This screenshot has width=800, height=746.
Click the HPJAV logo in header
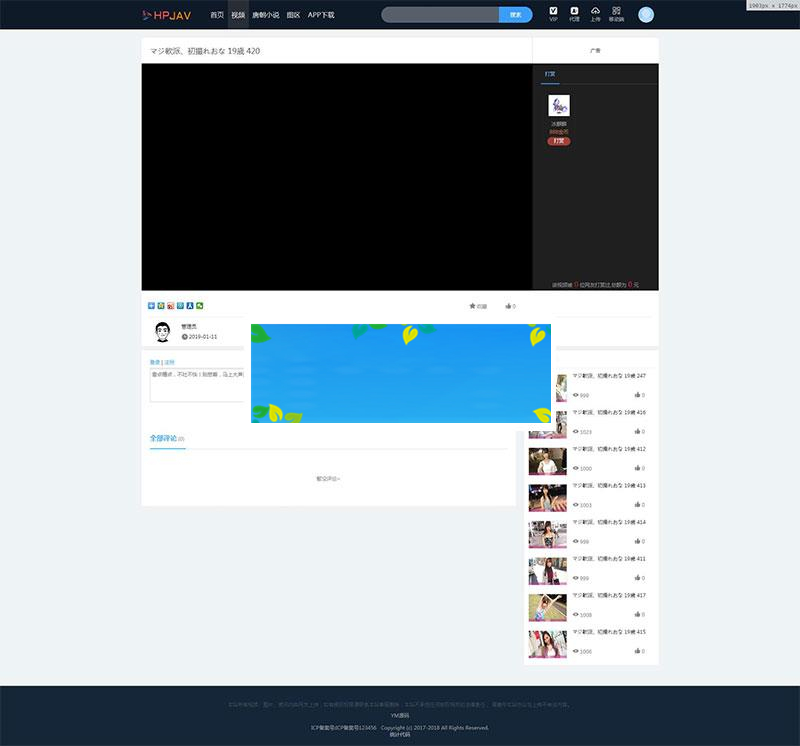[166, 15]
